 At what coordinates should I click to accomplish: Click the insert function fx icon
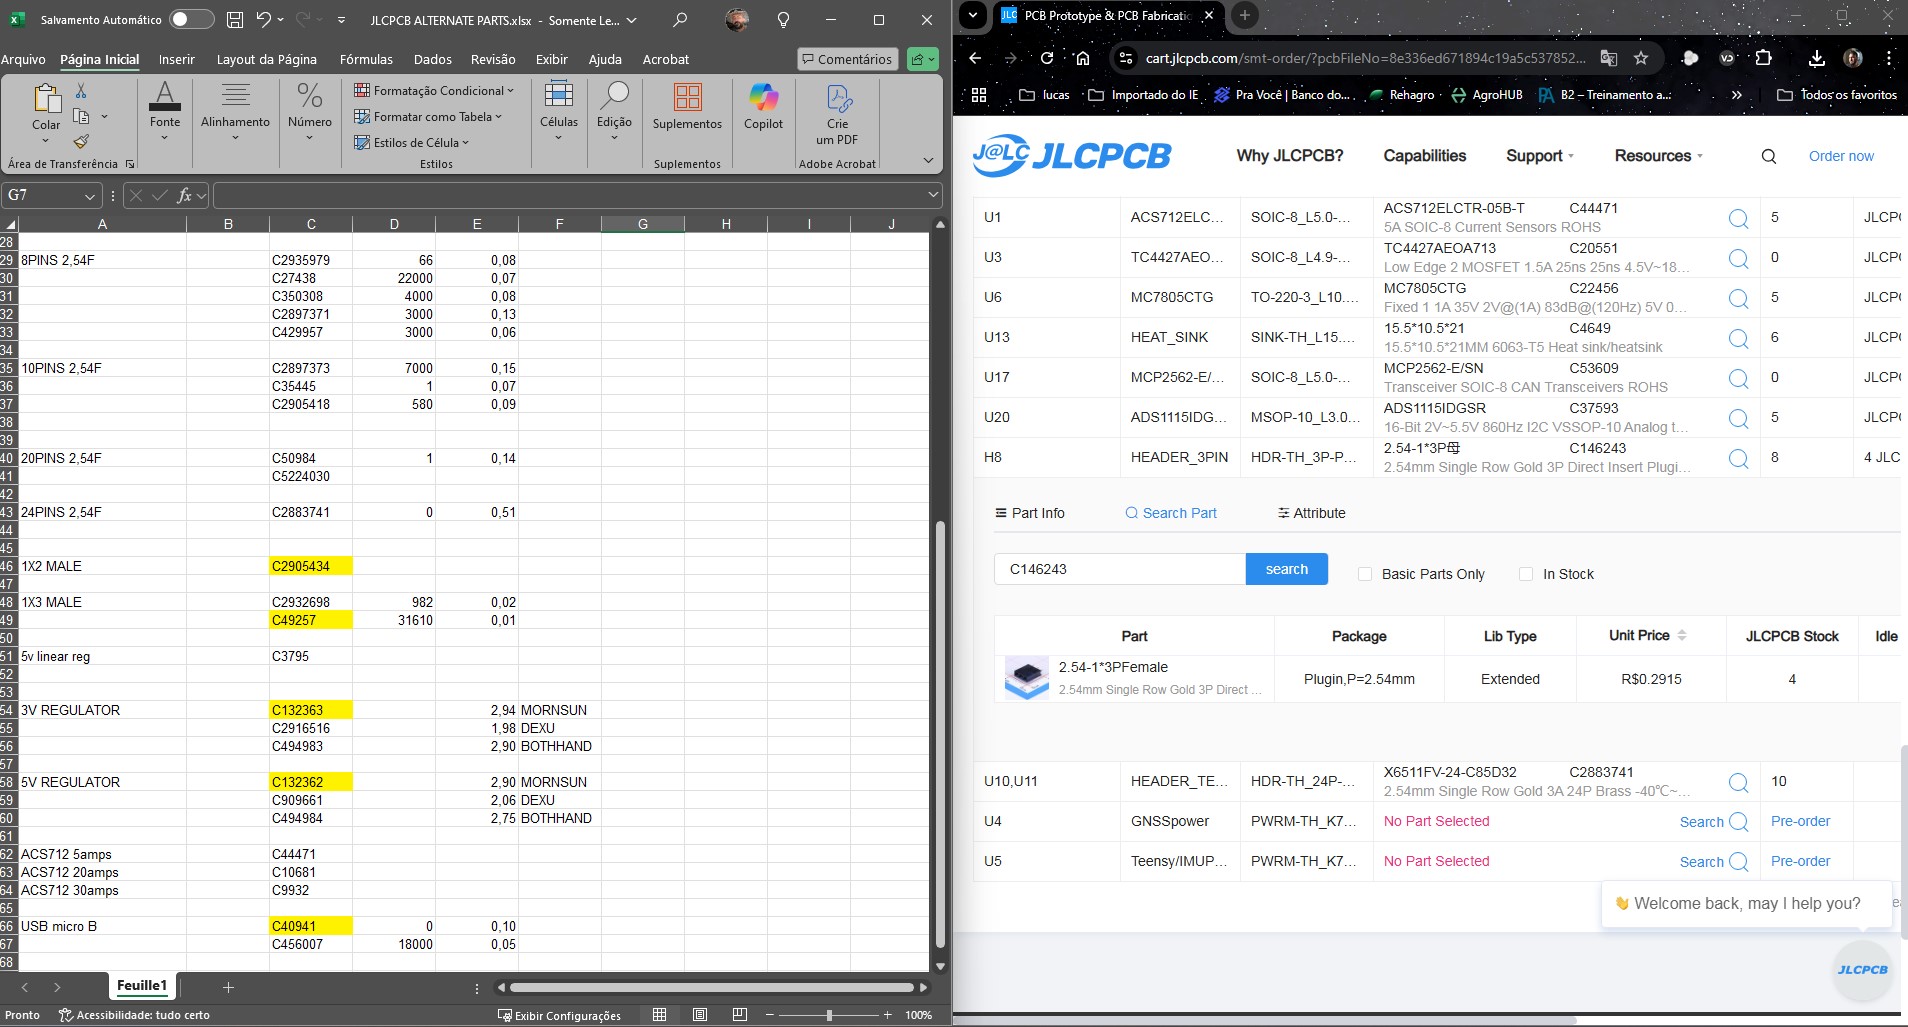coord(184,195)
